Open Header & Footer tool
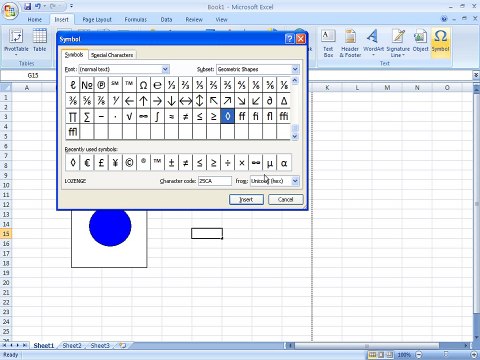The image size is (480, 360). click(x=350, y=43)
